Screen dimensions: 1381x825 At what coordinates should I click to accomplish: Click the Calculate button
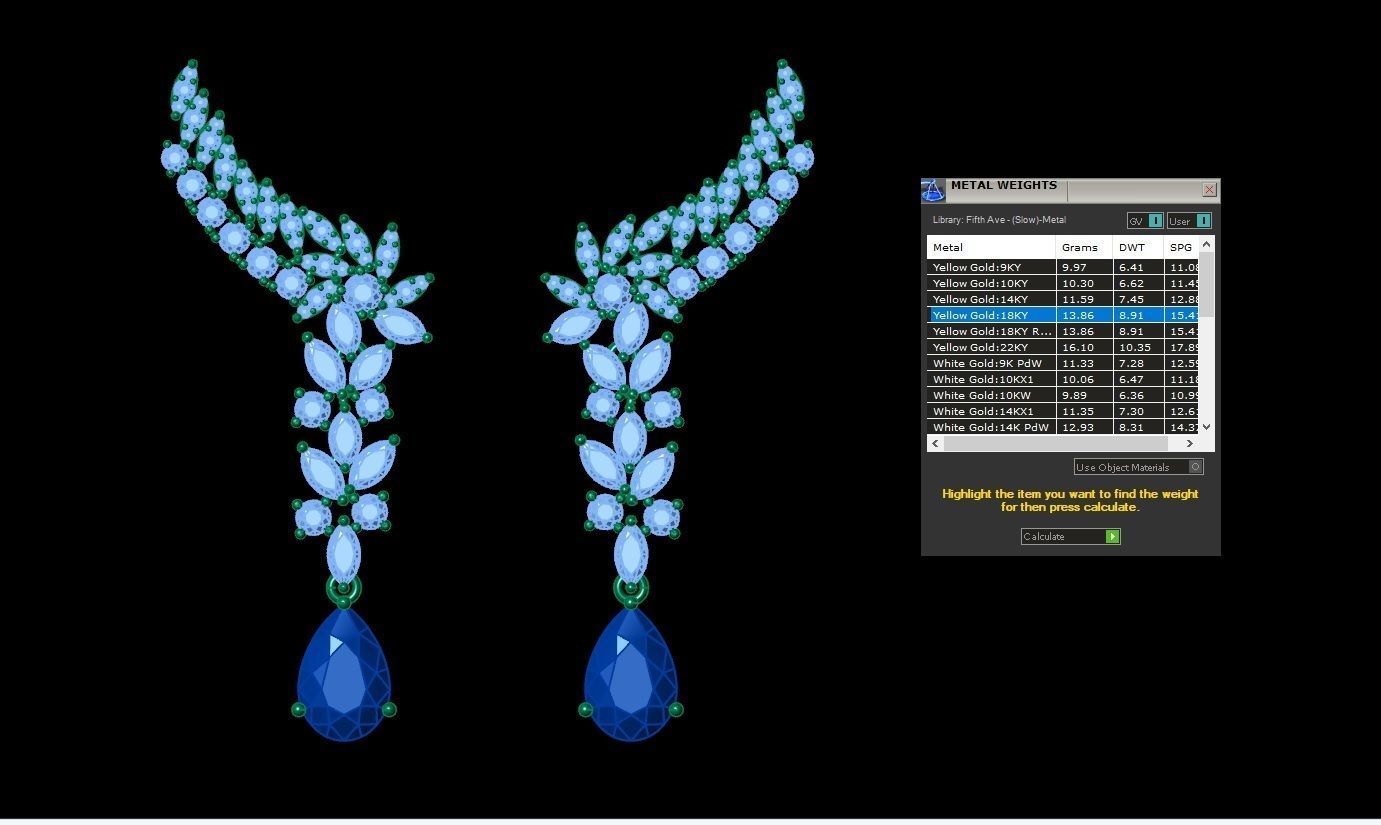pyautogui.click(x=1070, y=537)
